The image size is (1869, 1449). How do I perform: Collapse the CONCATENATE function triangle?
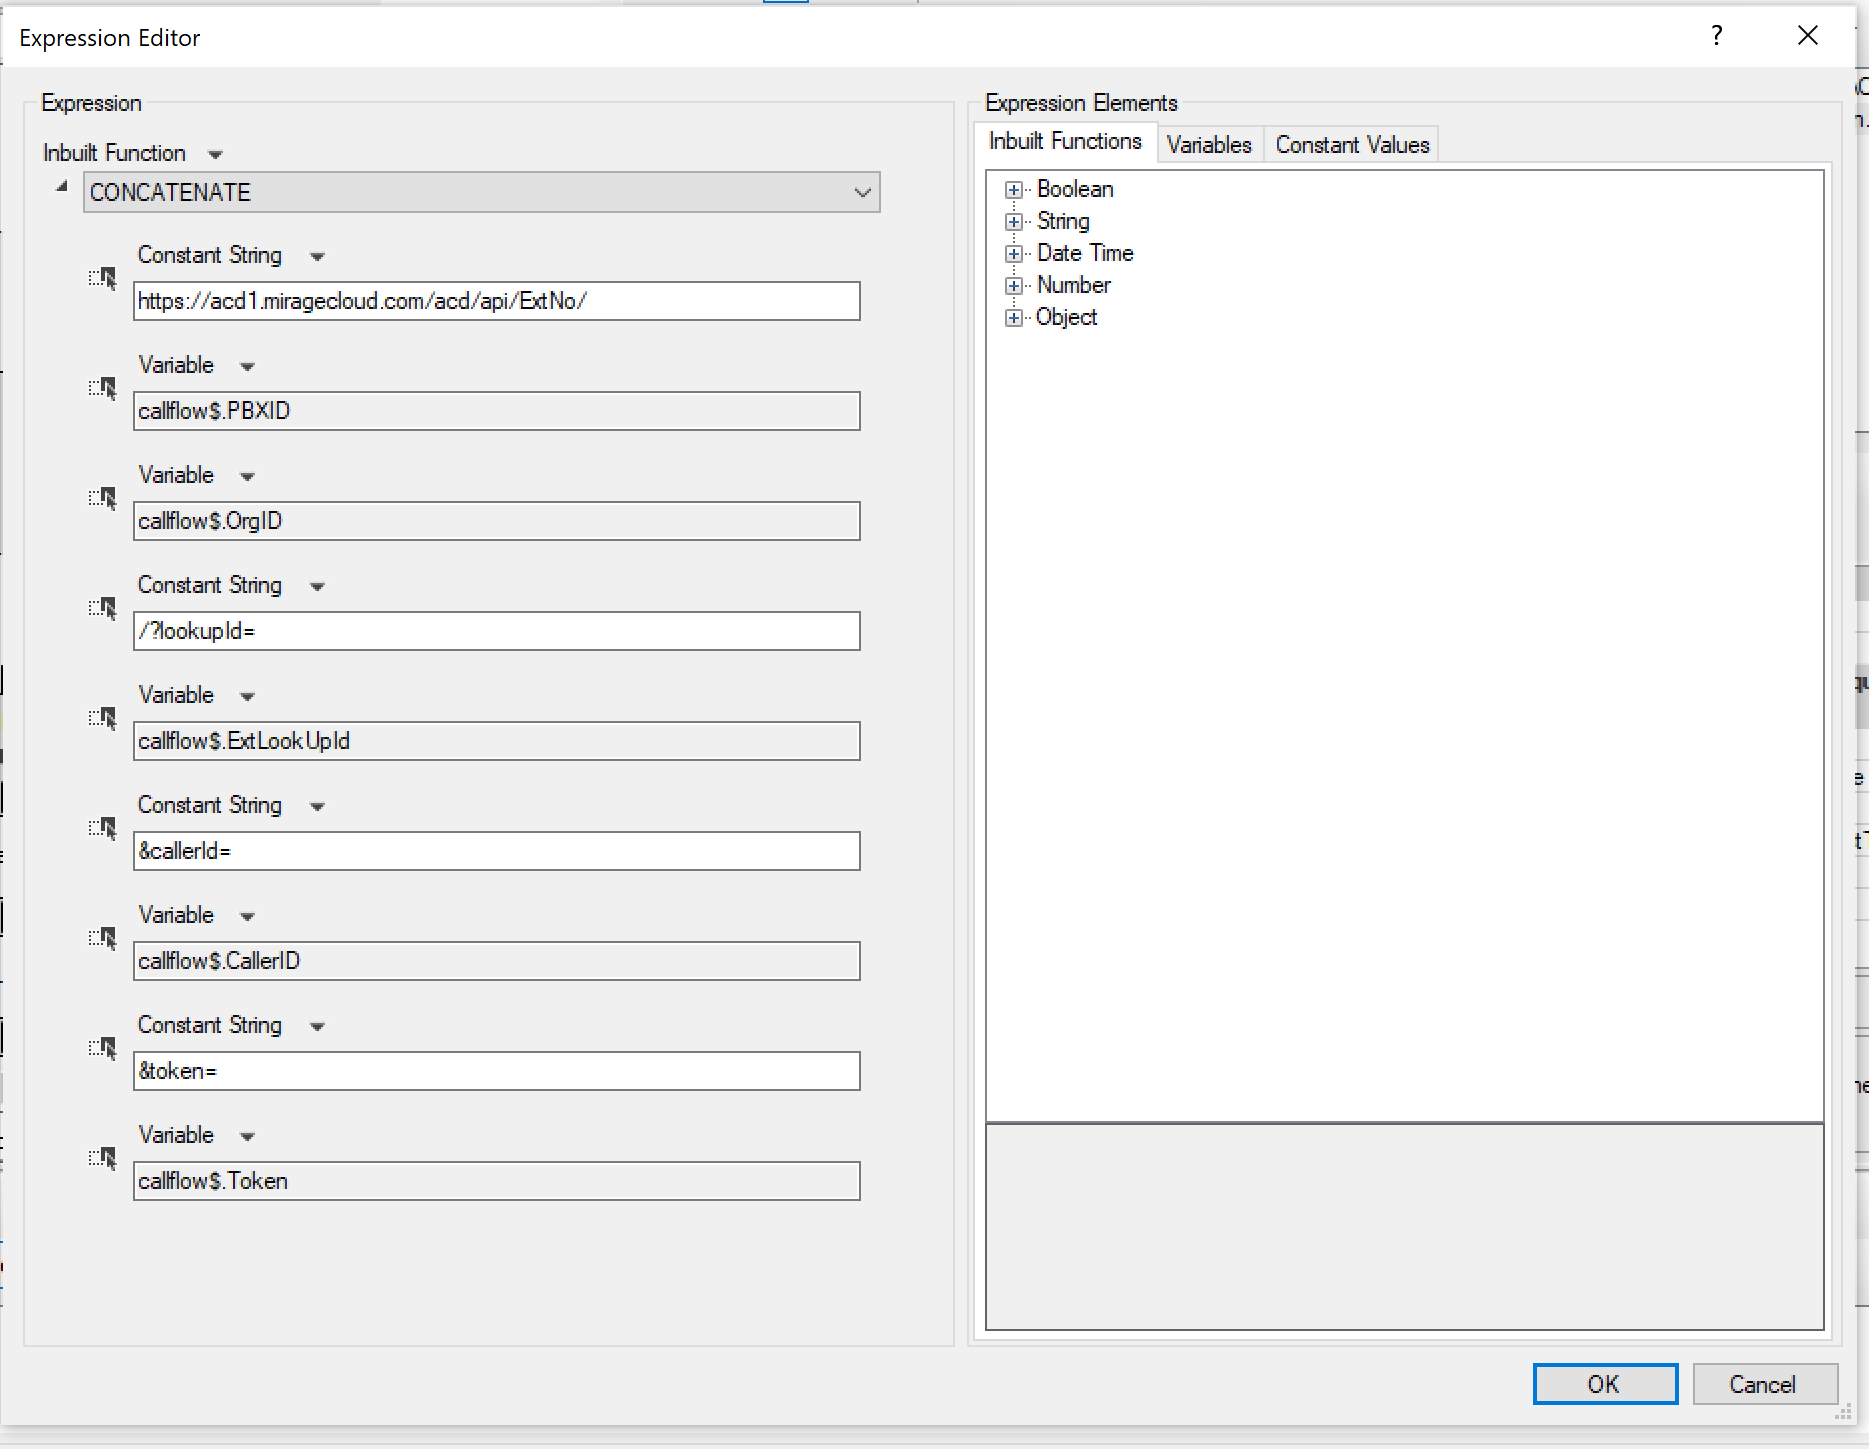62,186
